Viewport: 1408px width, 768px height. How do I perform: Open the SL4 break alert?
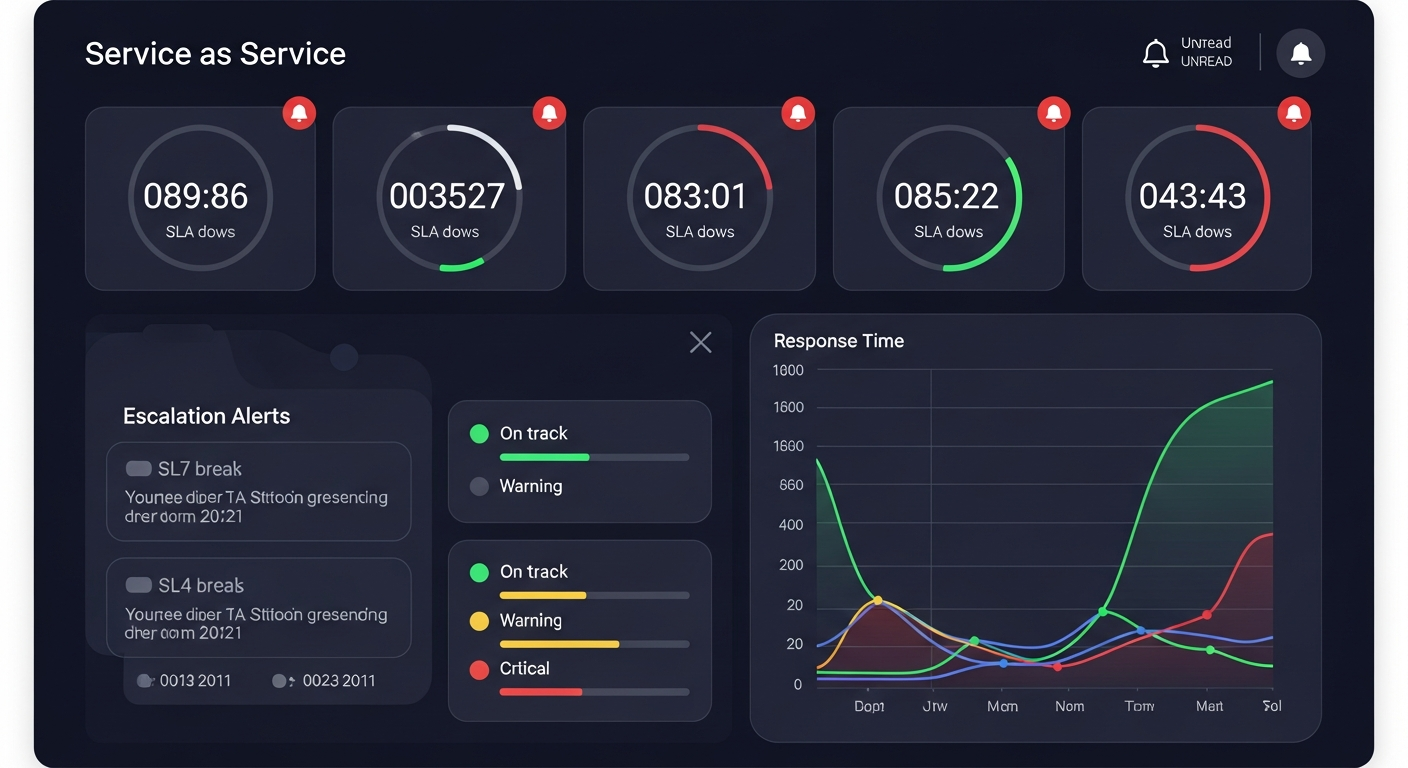pos(259,607)
